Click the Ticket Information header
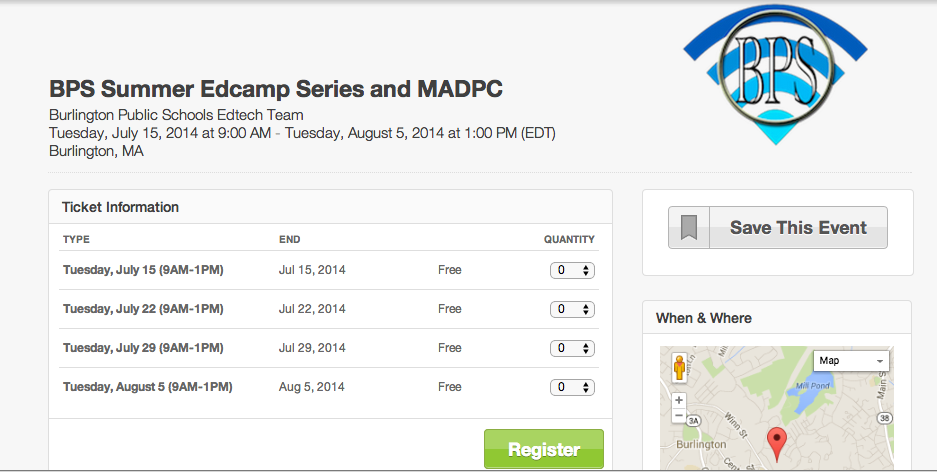Screen dimensions: 937x472 120,207
